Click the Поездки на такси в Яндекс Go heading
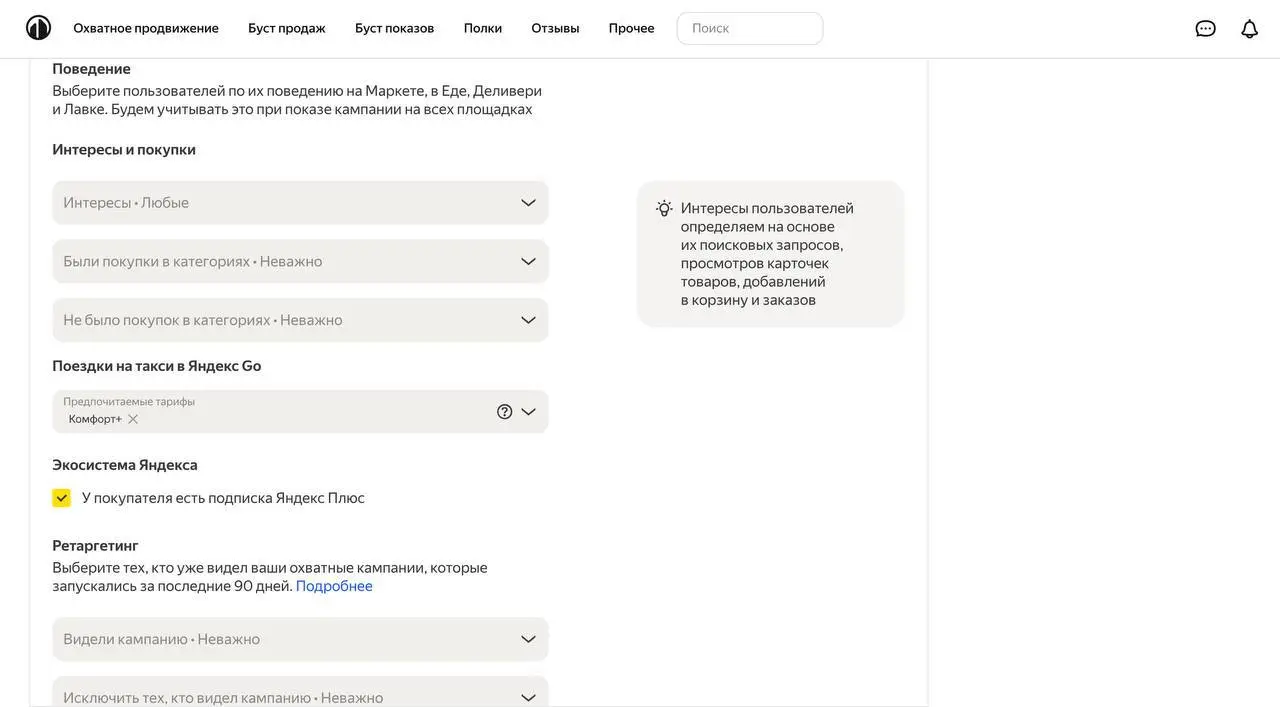Image resolution: width=1280 pixels, height=707 pixels. [x=157, y=366]
